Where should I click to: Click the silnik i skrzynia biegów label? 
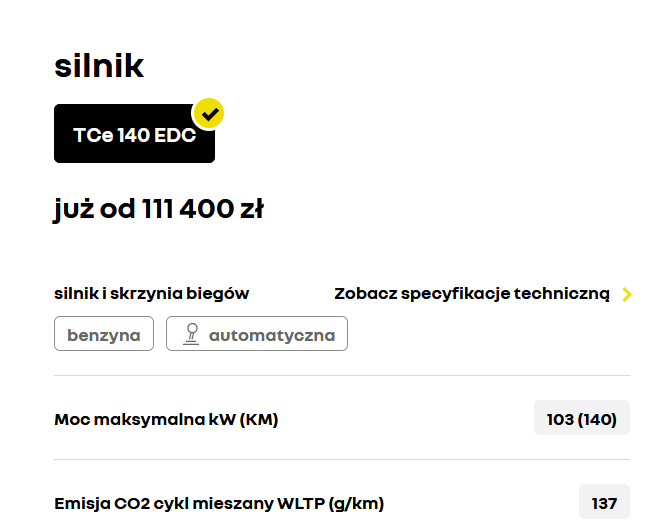tap(151, 293)
